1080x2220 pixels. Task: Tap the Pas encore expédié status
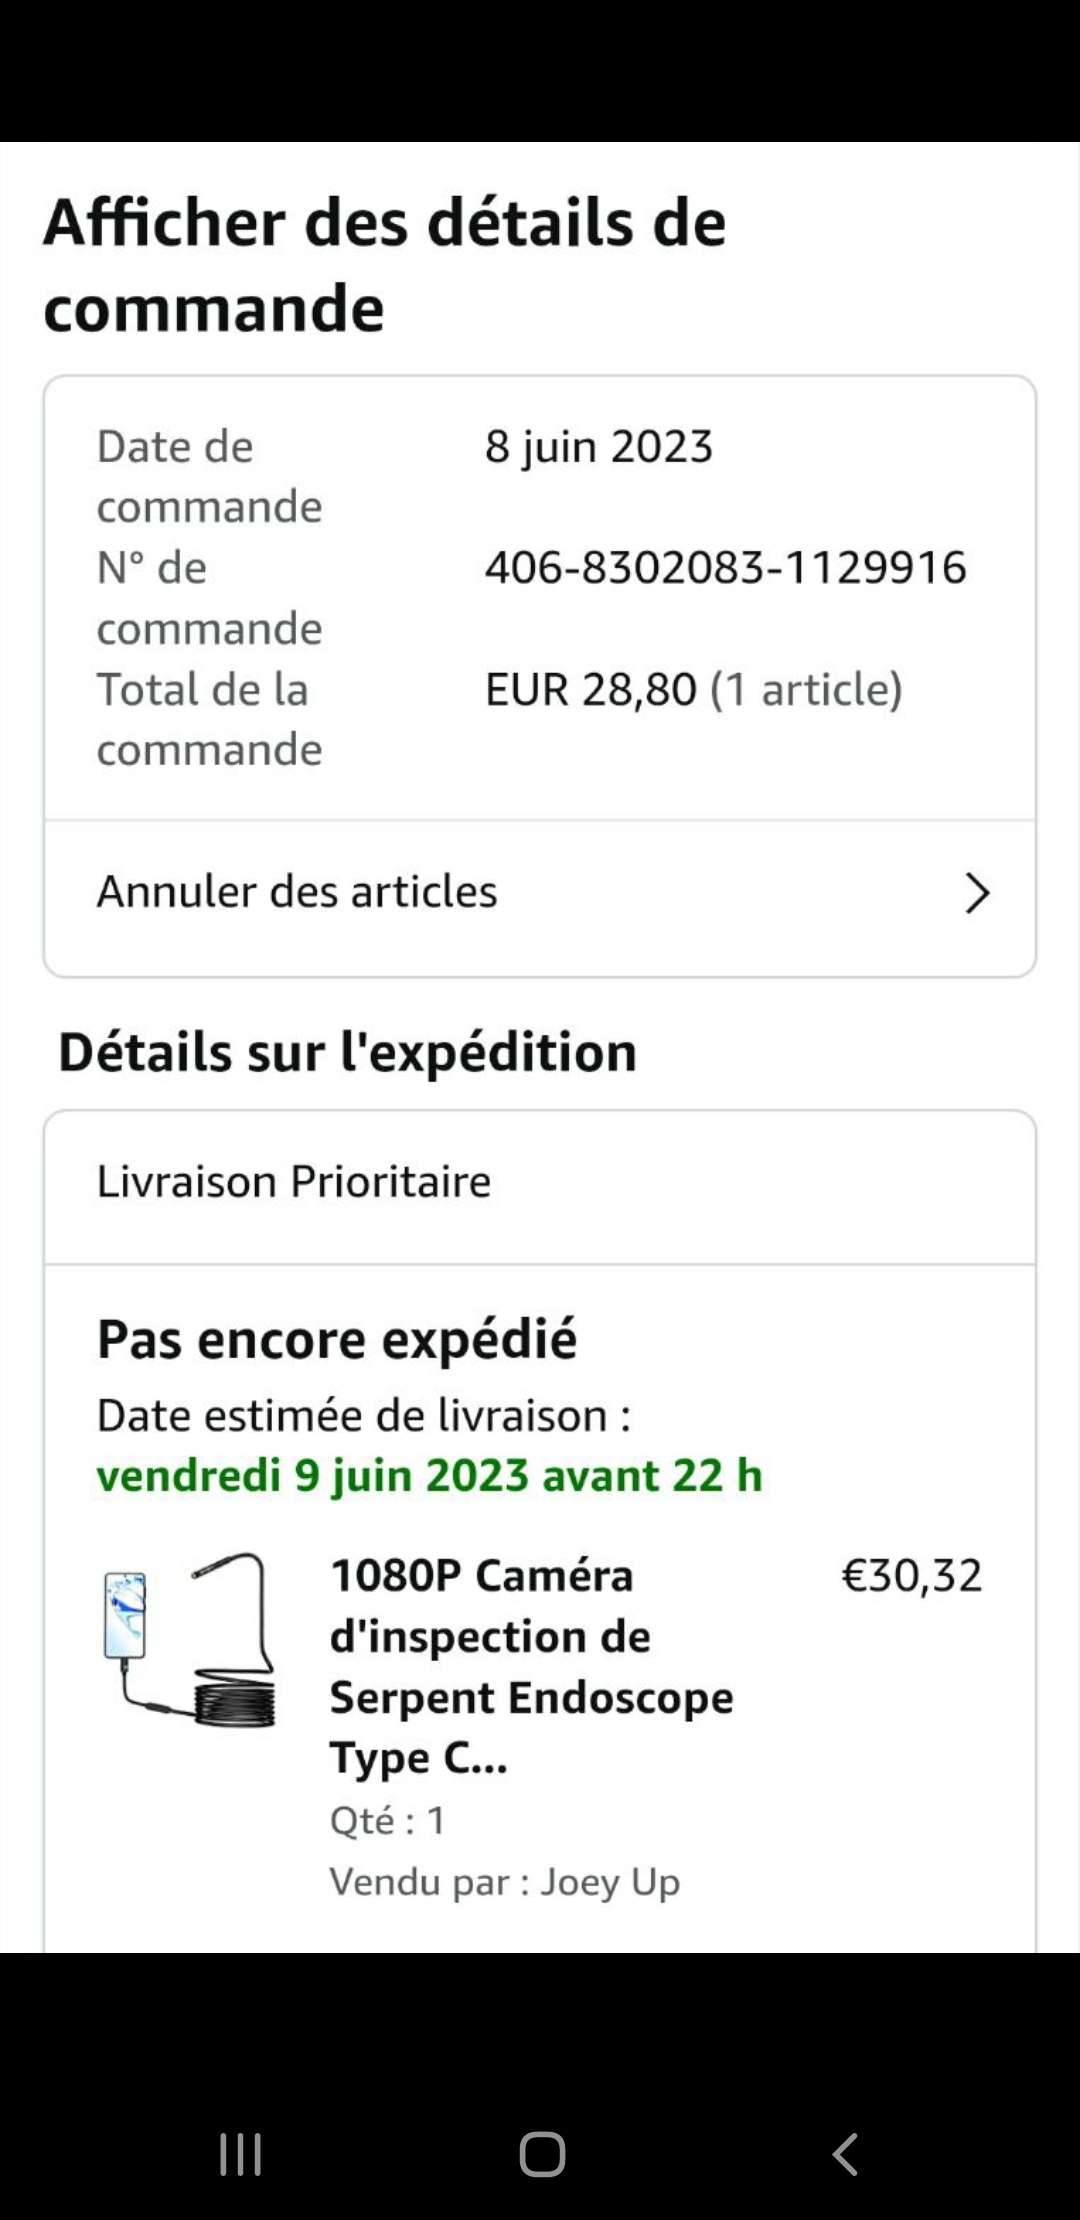[x=337, y=1340]
